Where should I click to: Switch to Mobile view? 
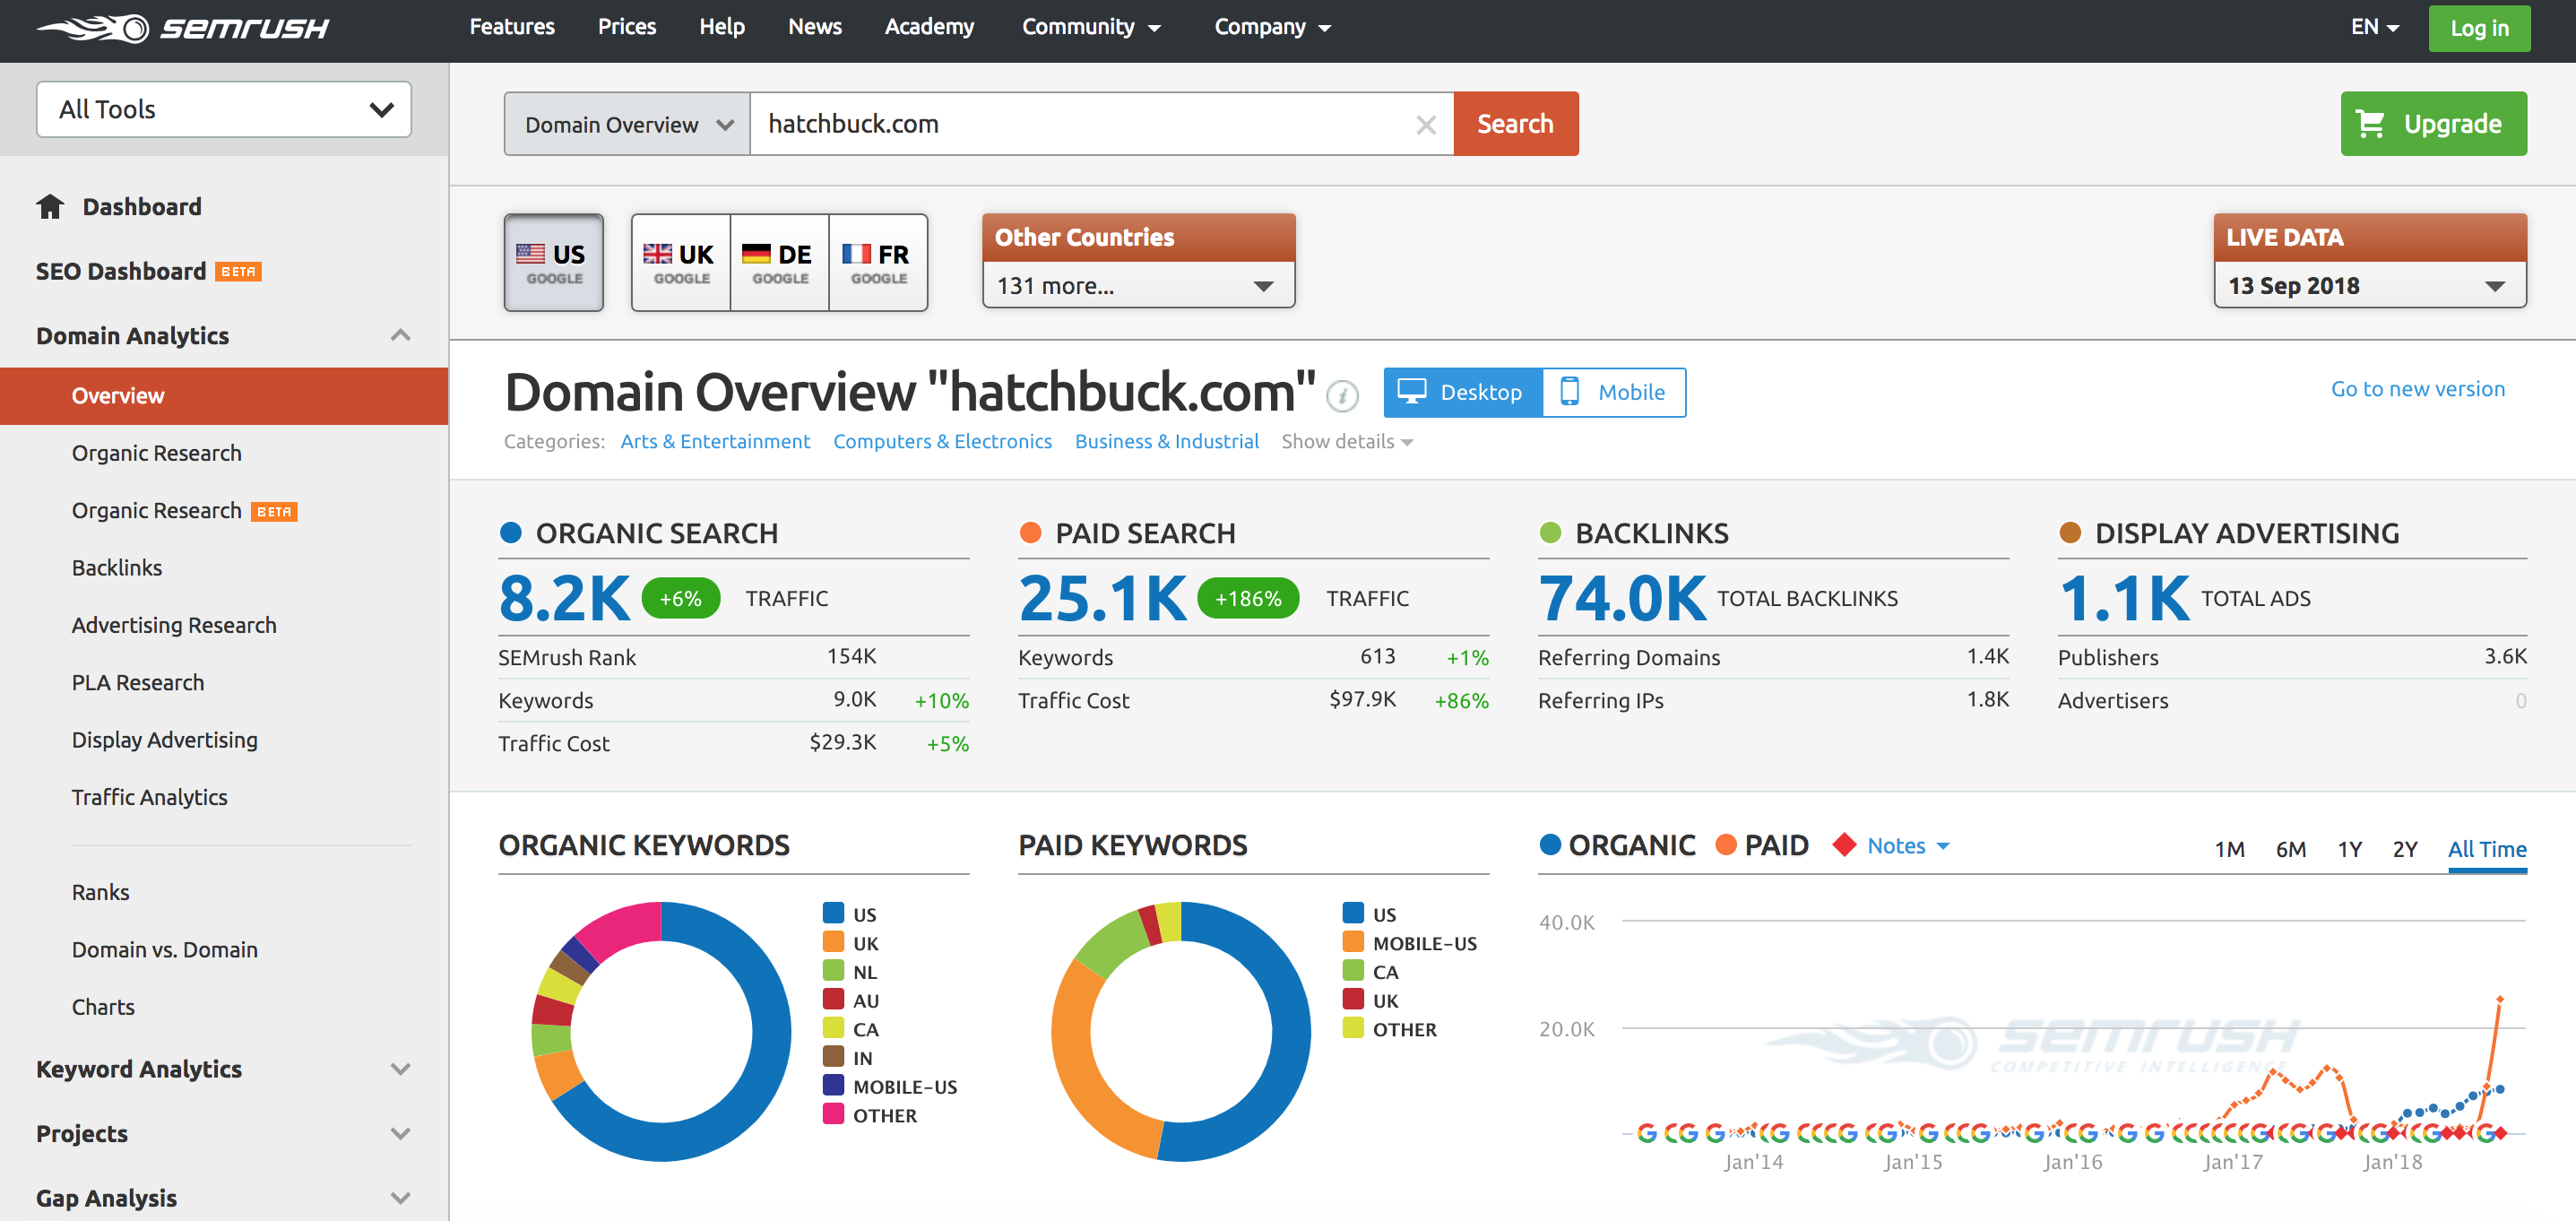[1614, 392]
